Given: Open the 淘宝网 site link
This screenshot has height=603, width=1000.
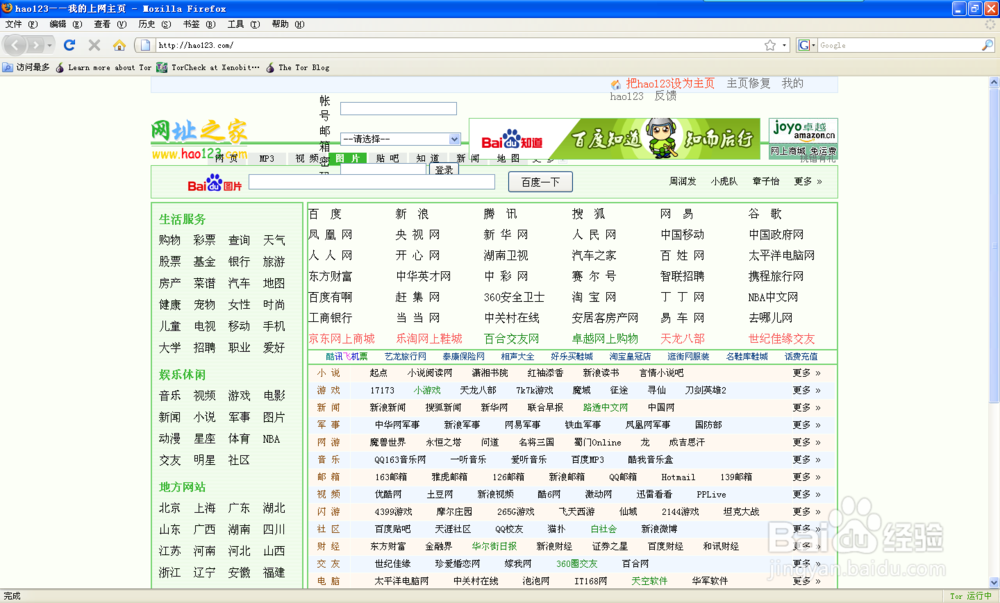Looking at the screenshot, I should tap(594, 297).
